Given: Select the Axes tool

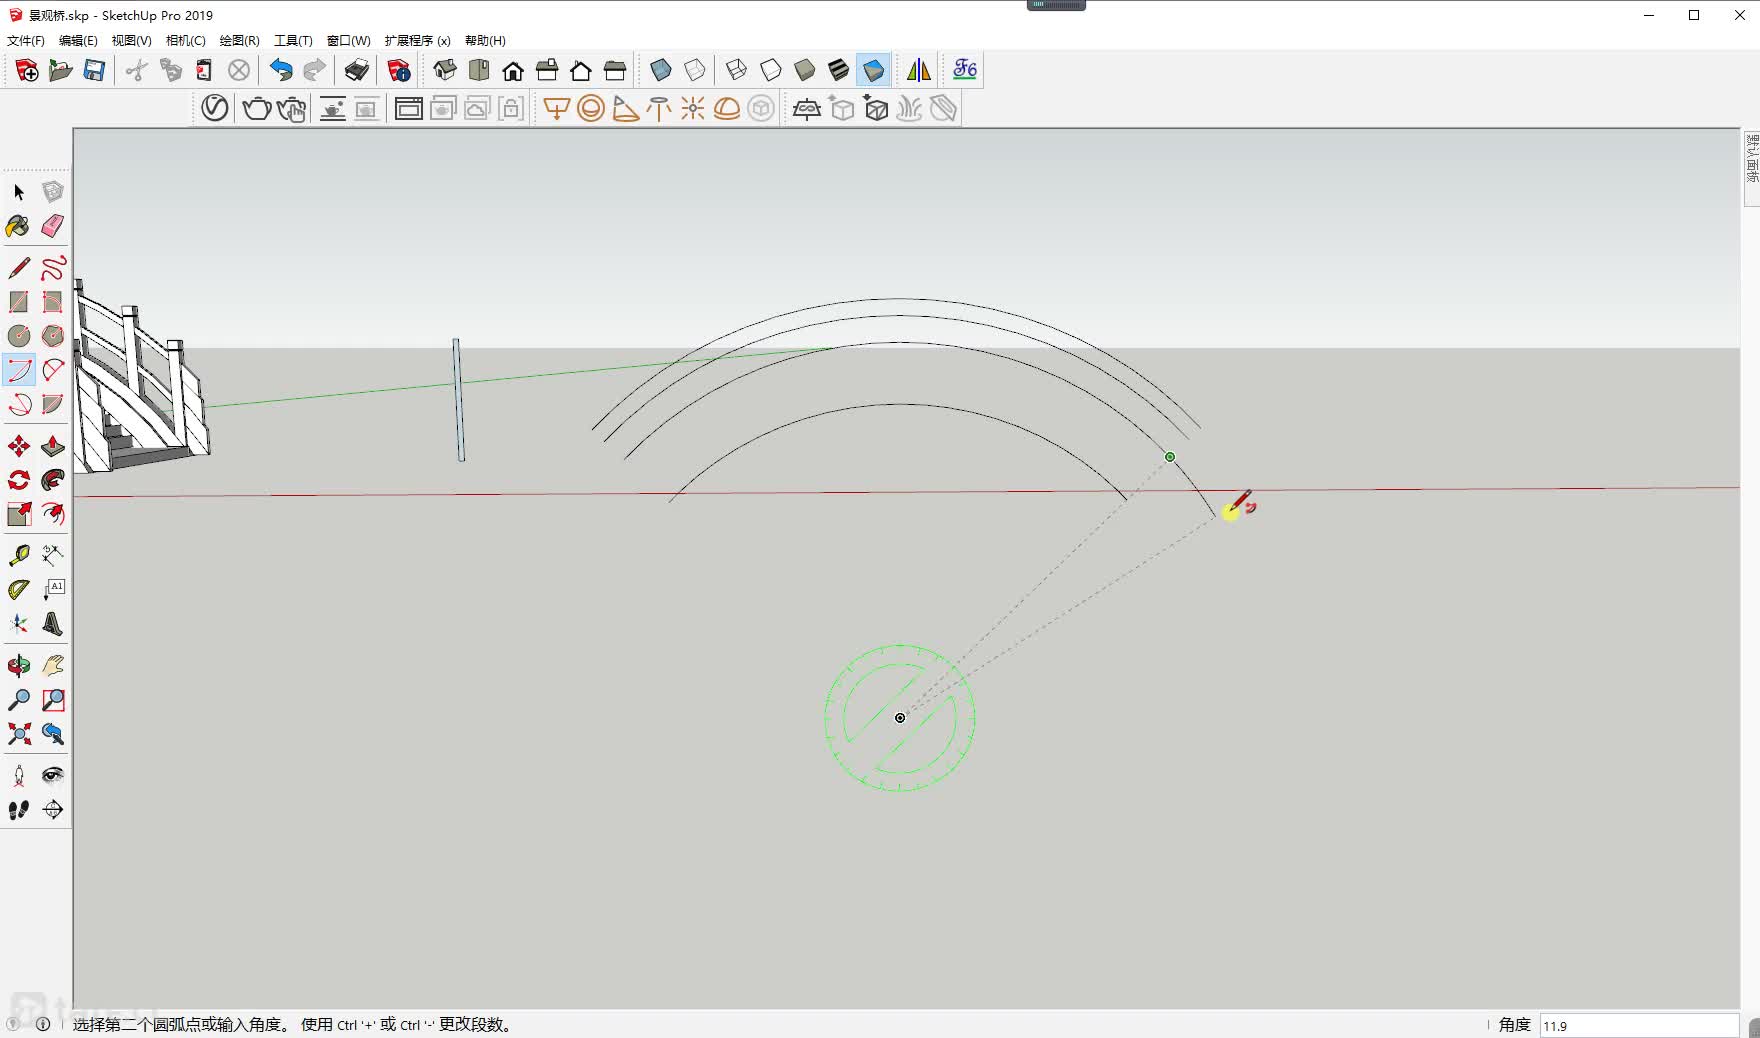Looking at the screenshot, I should point(19,624).
